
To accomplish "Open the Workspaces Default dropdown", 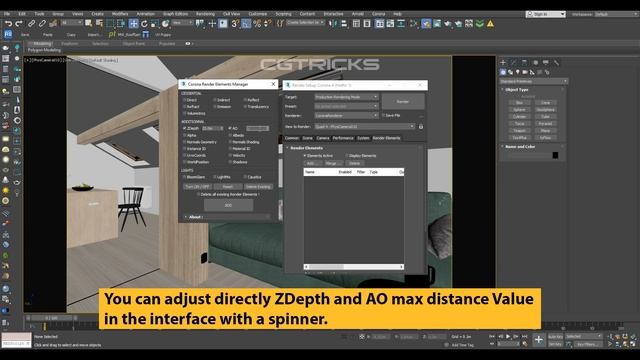I will click(616, 14).
